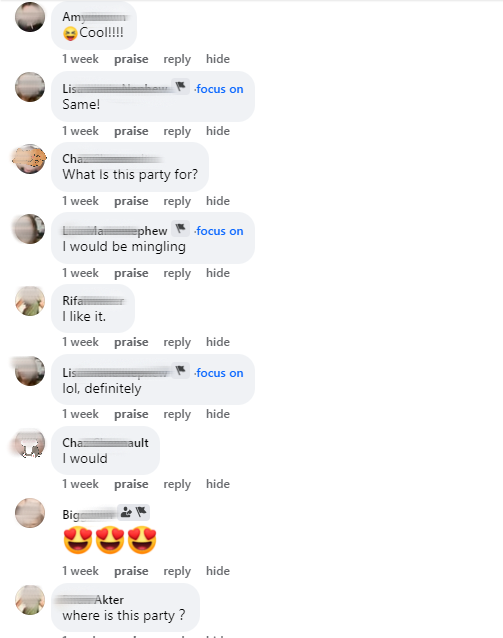Click 'focus on' beside 'lol, definitely' comment
Viewport: 503px width, 638px height.
pyautogui.click(x=219, y=373)
